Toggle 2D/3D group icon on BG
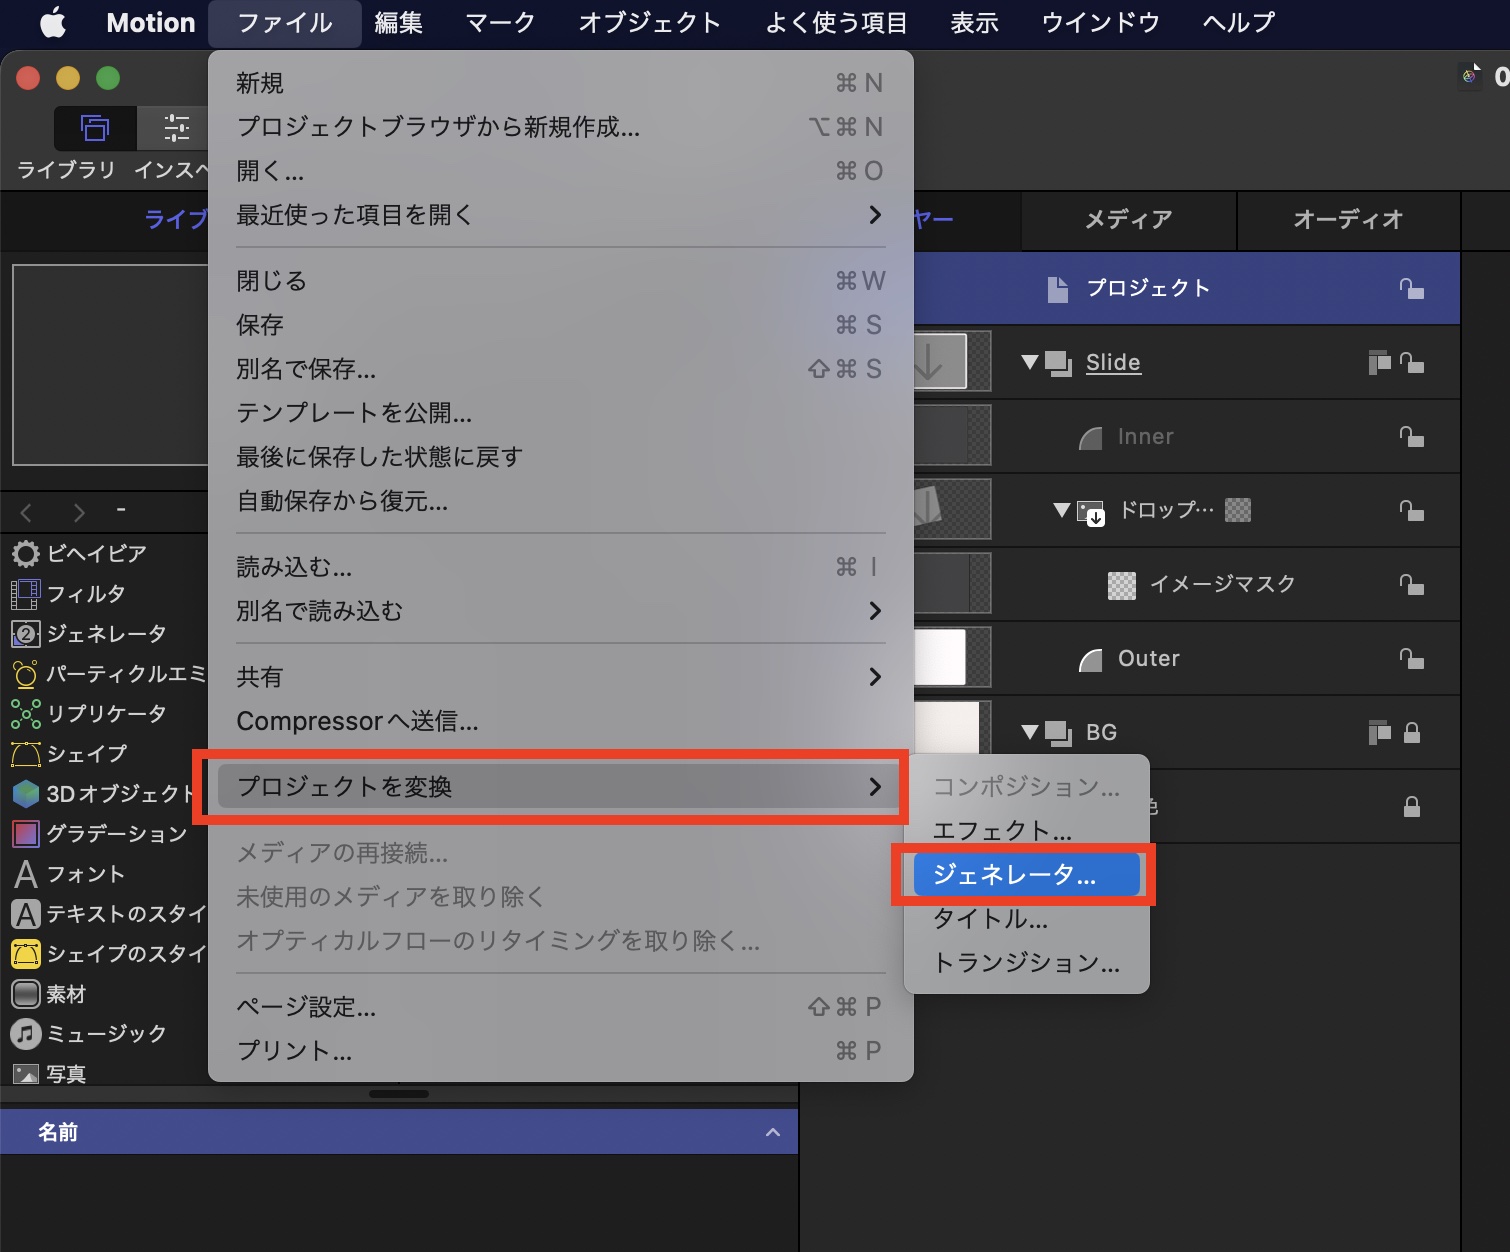Screen dimensions: 1510x1252 point(1379,733)
